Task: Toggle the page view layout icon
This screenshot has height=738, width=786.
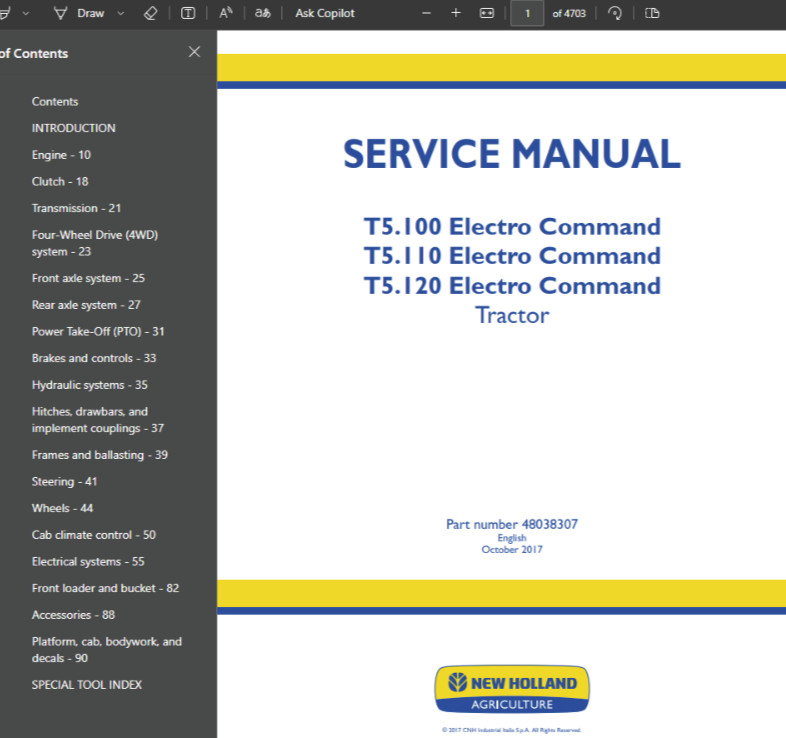Action: (x=652, y=14)
